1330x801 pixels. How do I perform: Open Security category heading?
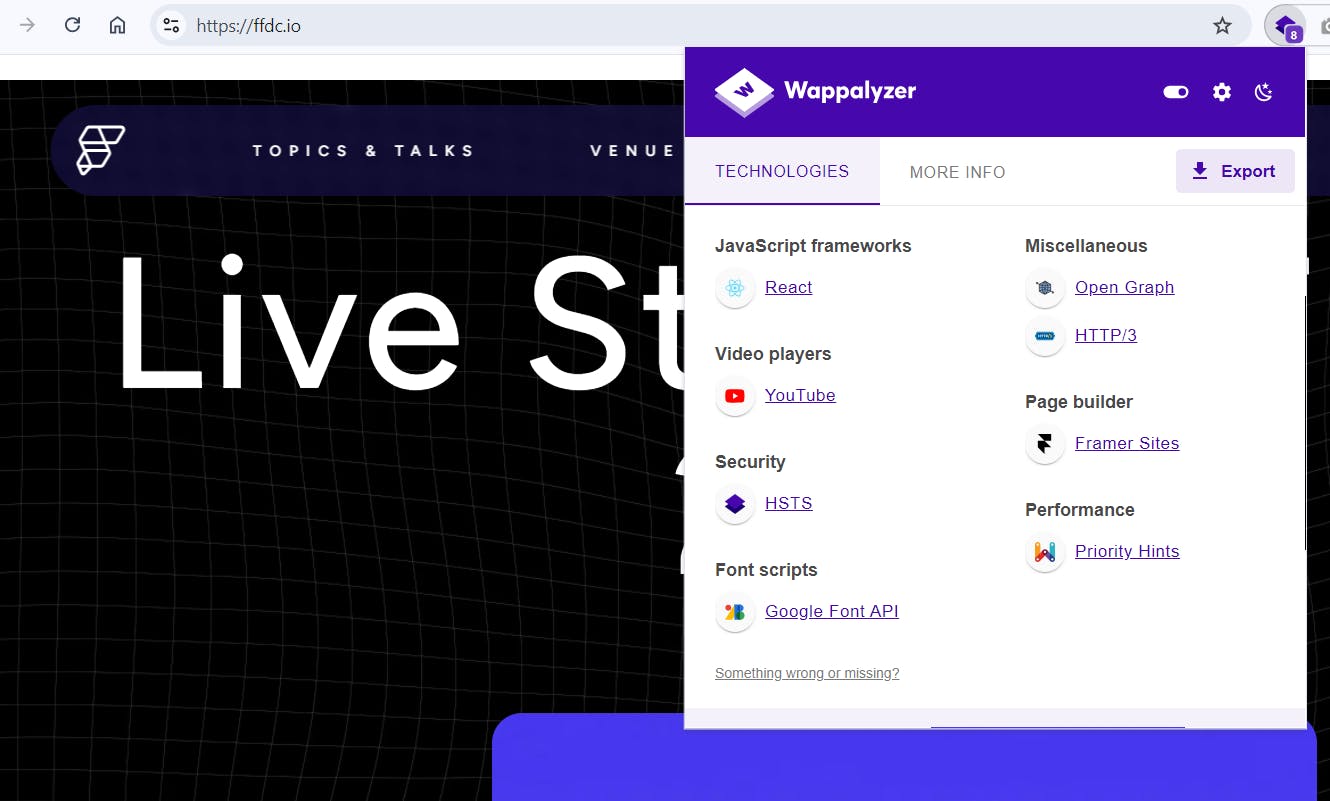tap(750, 462)
